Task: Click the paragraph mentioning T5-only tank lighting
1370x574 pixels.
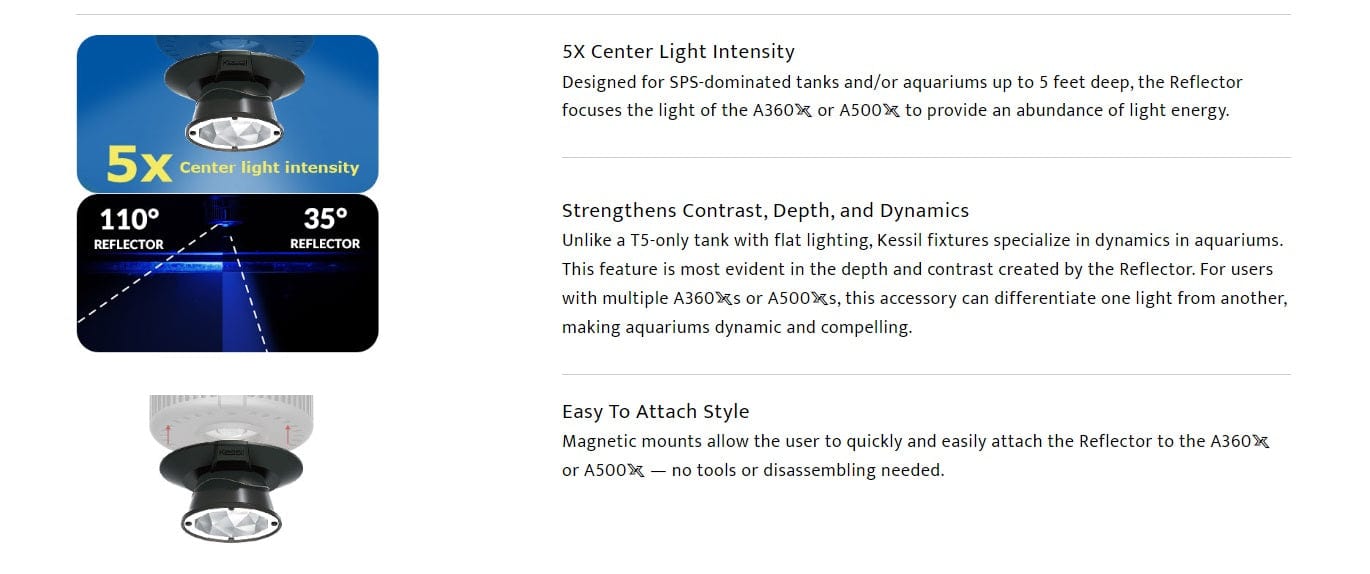Action: (x=924, y=284)
